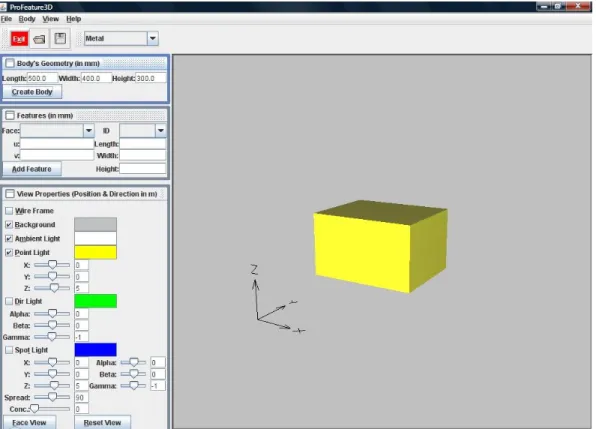Click the Spot Light Gamma slider
Screen dimensions: 596x429
pyautogui.click(x=133, y=386)
